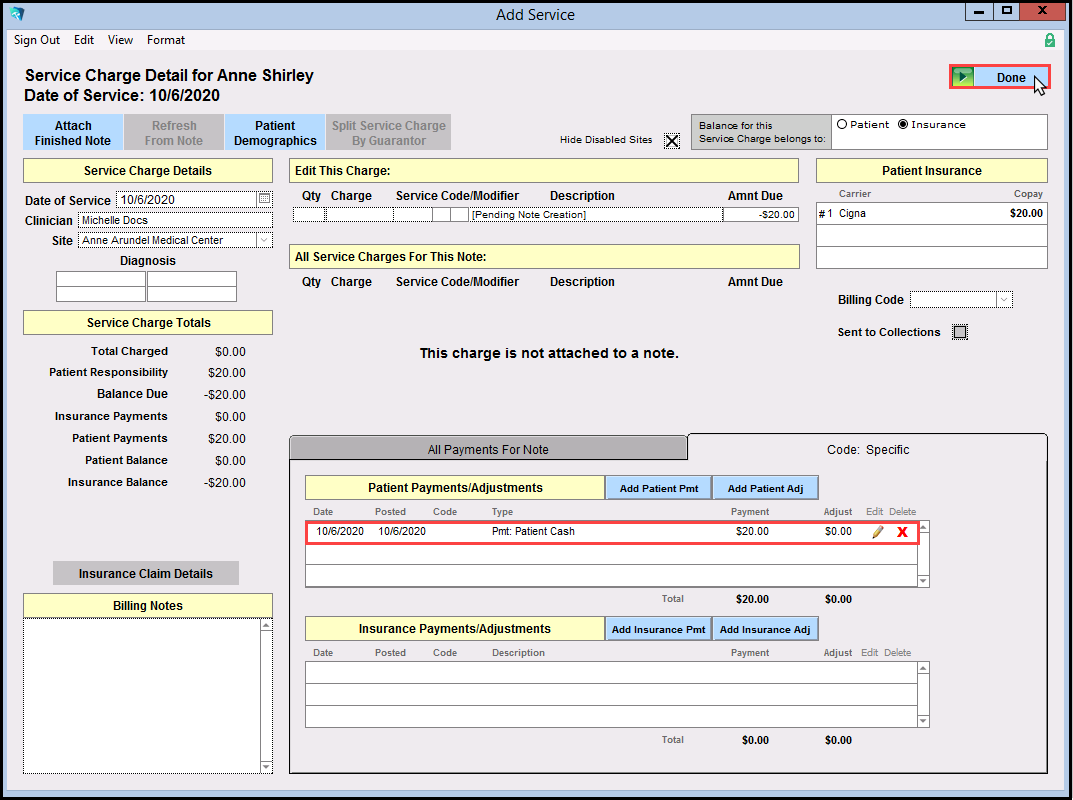Open the Sign Out menu
This screenshot has height=800, width=1073.
[37, 40]
